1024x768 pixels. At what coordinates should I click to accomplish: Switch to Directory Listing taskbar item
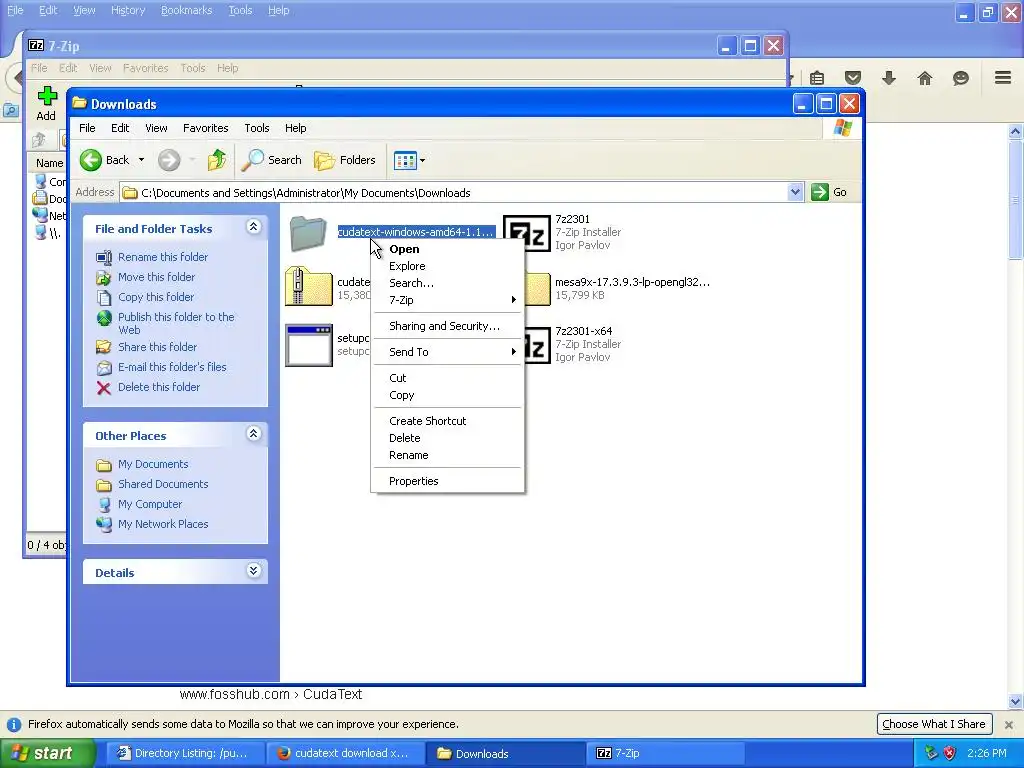click(x=185, y=753)
